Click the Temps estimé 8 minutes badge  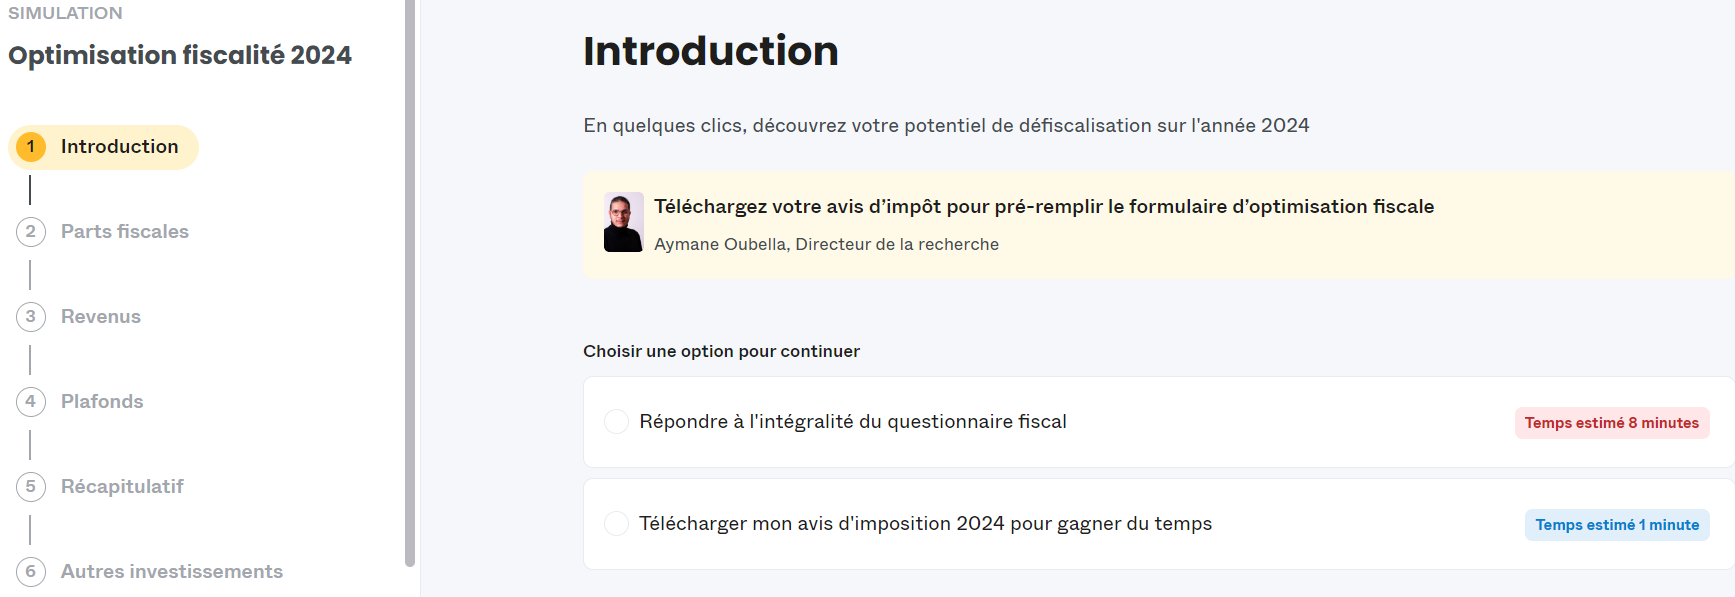[1611, 422]
